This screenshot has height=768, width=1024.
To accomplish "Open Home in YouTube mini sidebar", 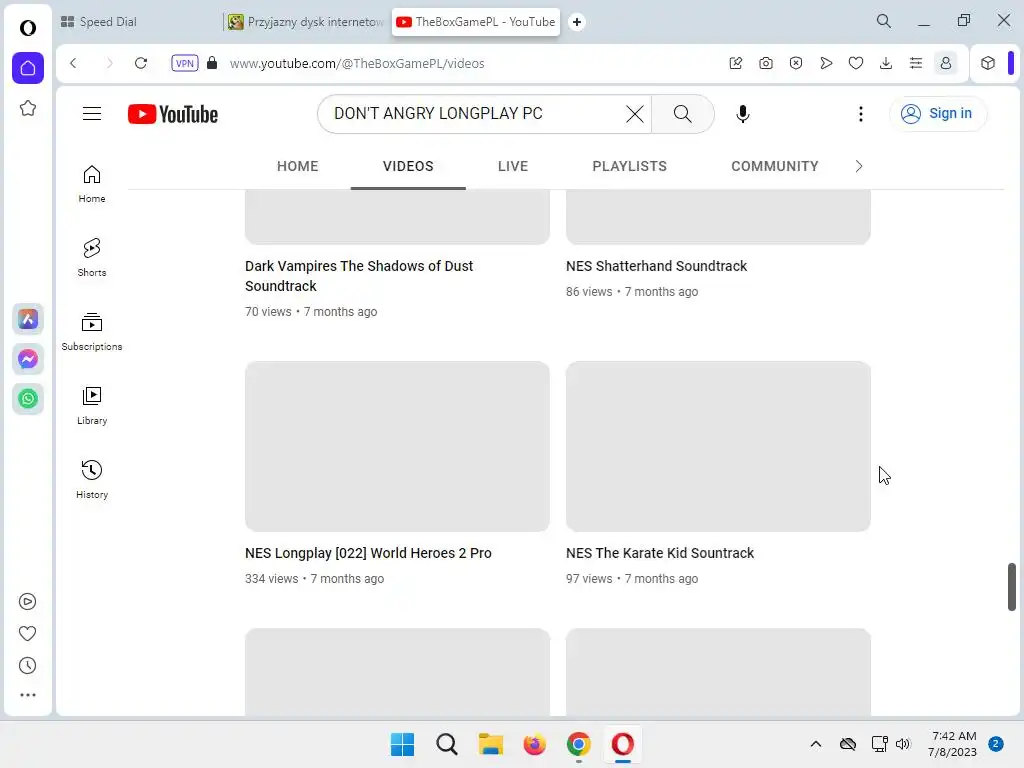I will tap(91, 184).
